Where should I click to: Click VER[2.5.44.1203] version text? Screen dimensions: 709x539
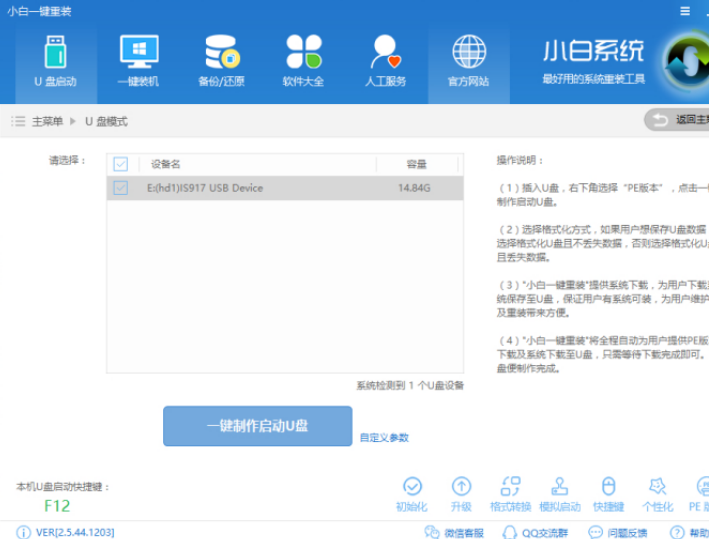tap(75, 532)
